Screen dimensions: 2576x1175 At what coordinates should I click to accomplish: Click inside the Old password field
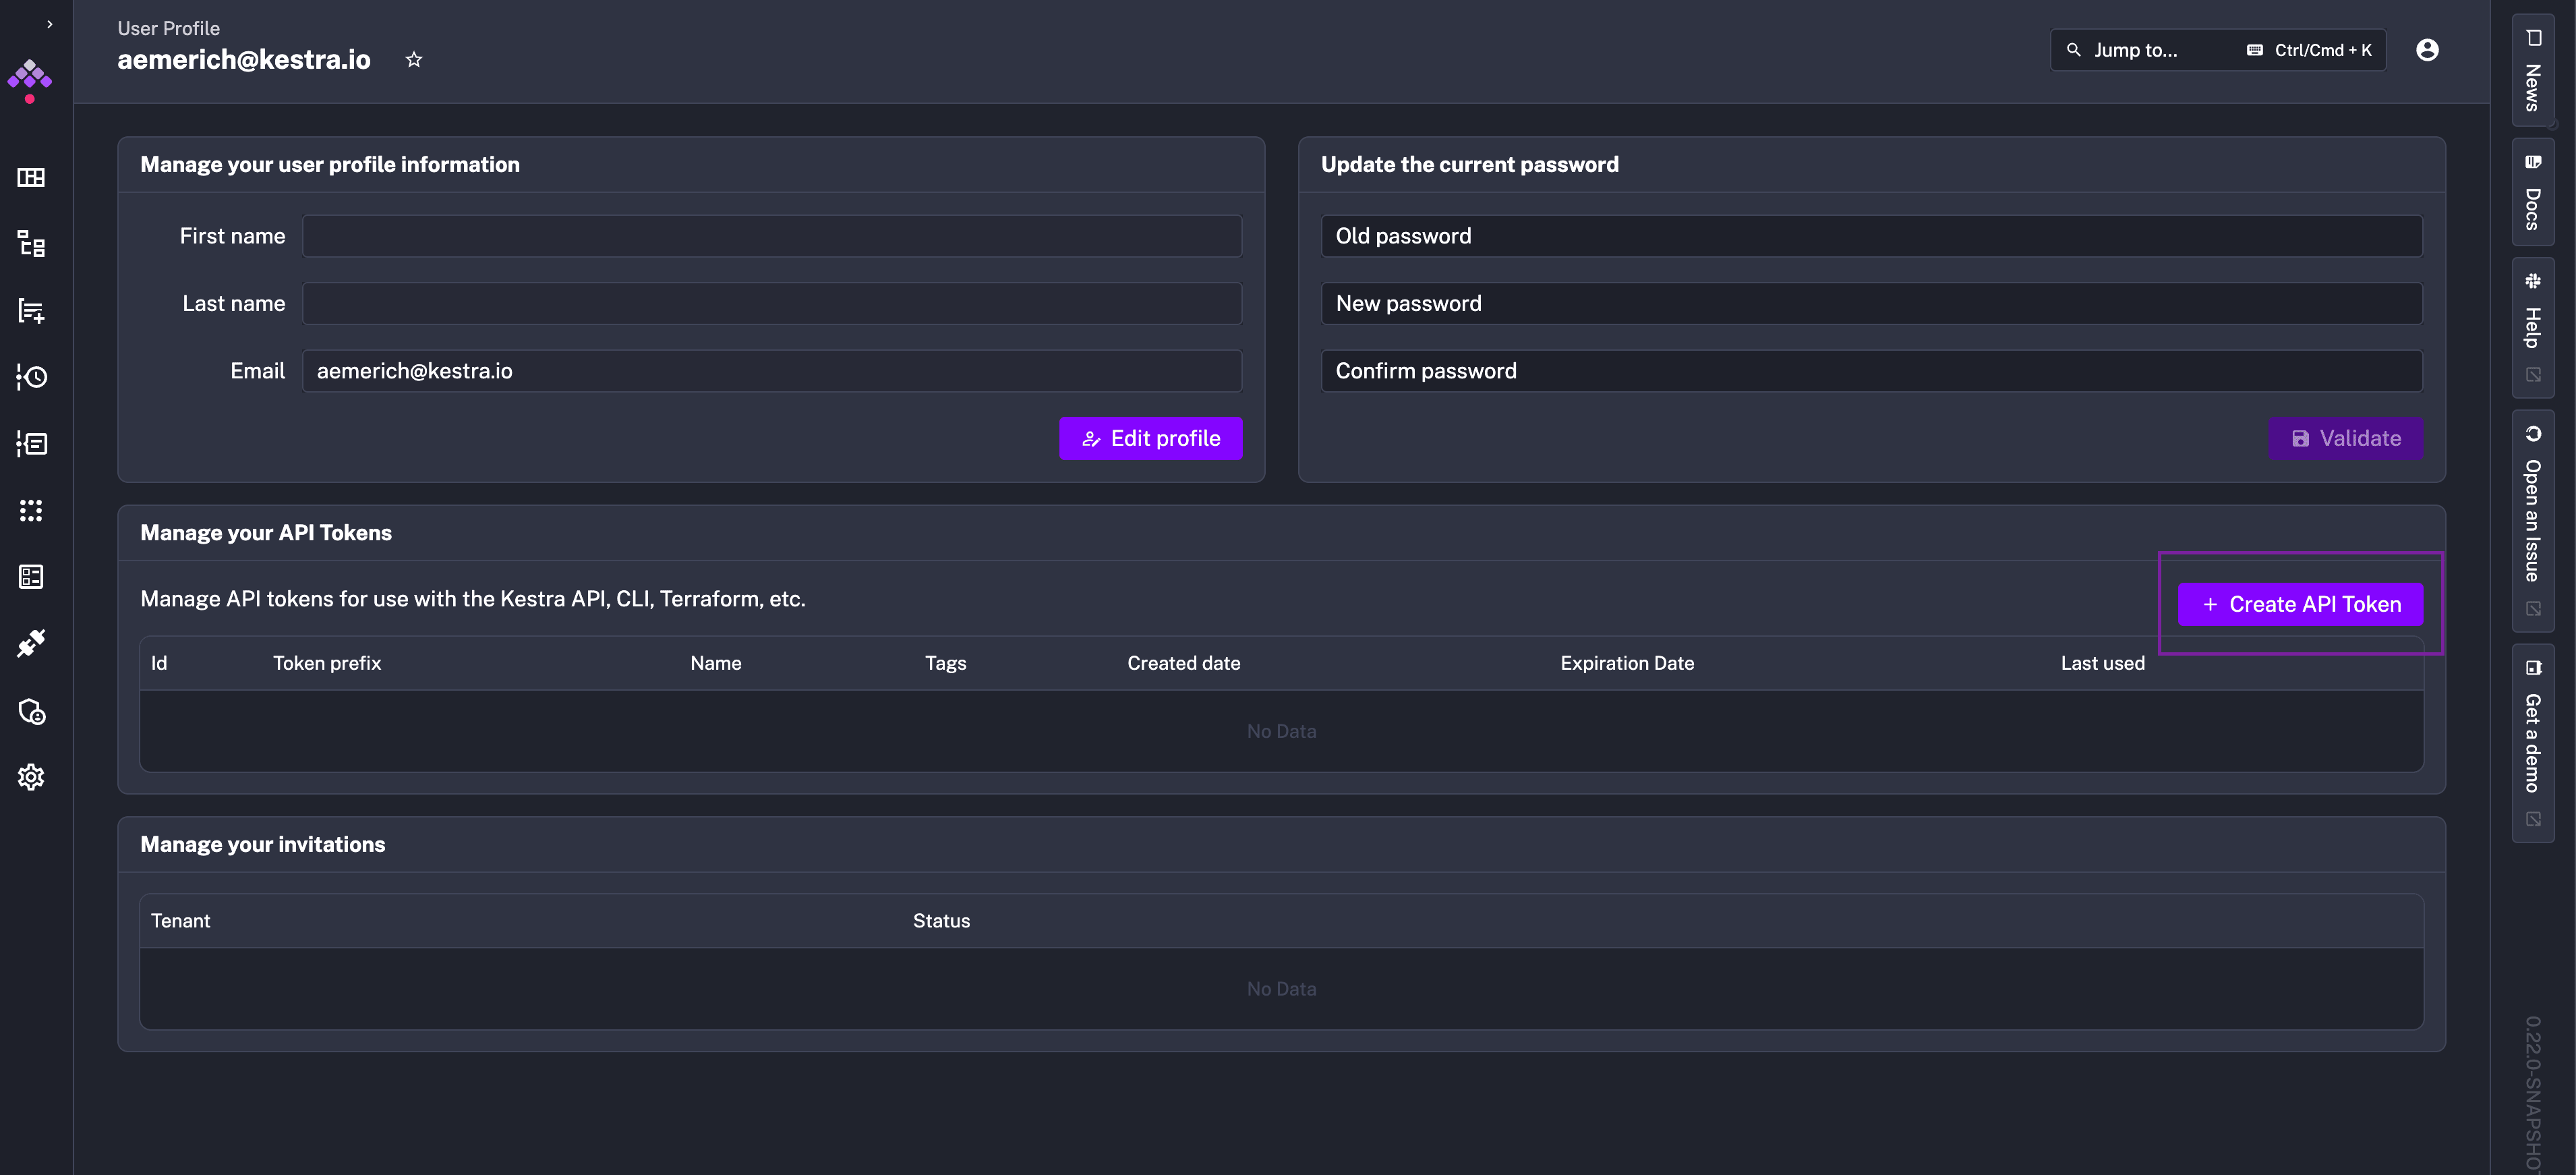click(x=1870, y=235)
